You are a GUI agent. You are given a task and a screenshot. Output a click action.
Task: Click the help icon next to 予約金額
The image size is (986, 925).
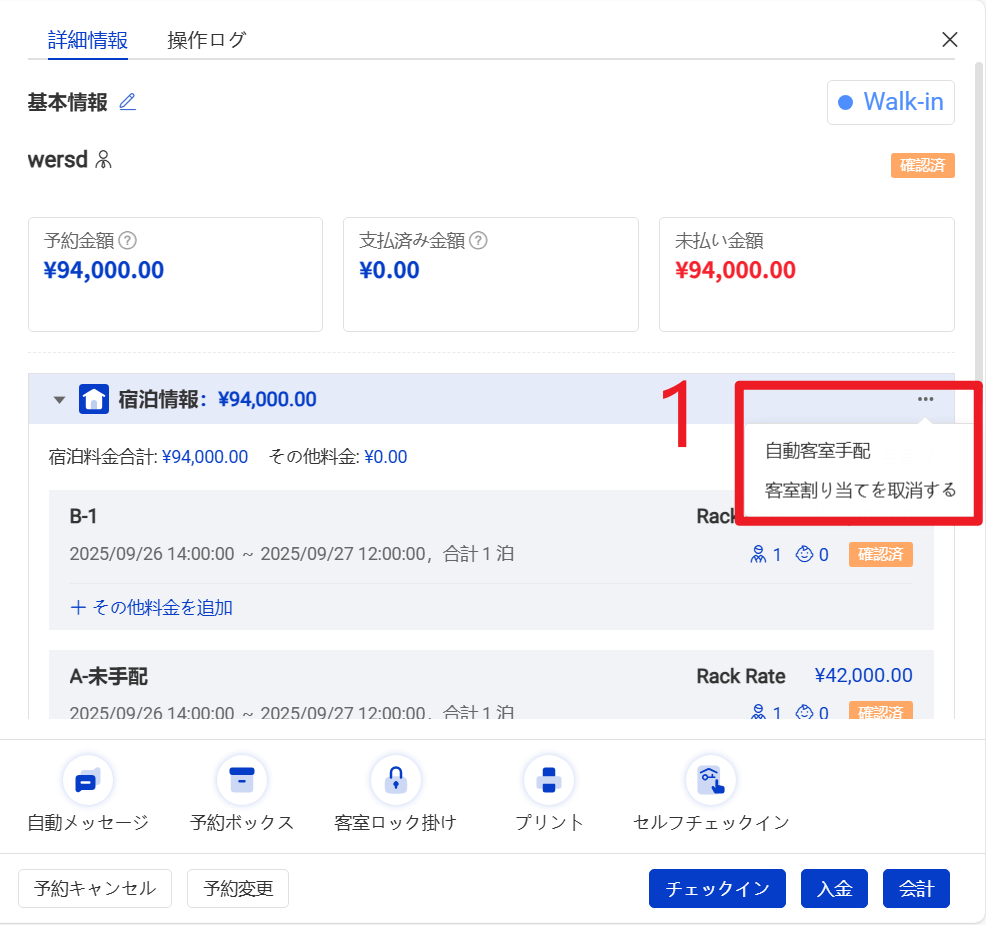[128, 241]
